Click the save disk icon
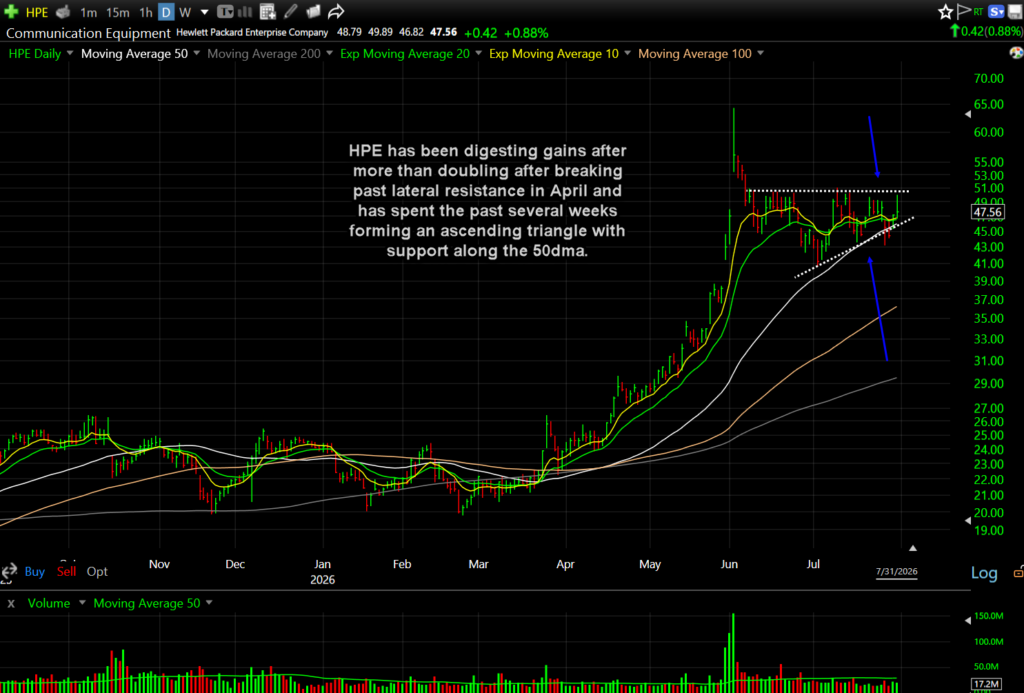This screenshot has width=1024, height=693. coord(1017,11)
